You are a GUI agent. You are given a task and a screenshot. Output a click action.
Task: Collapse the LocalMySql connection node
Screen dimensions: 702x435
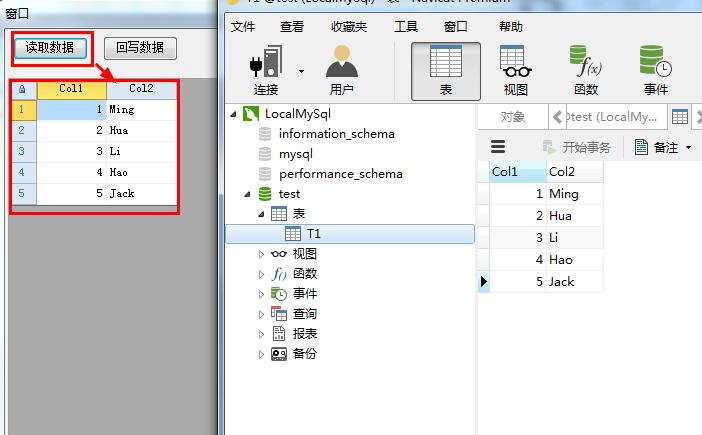click(x=233, y=115)
